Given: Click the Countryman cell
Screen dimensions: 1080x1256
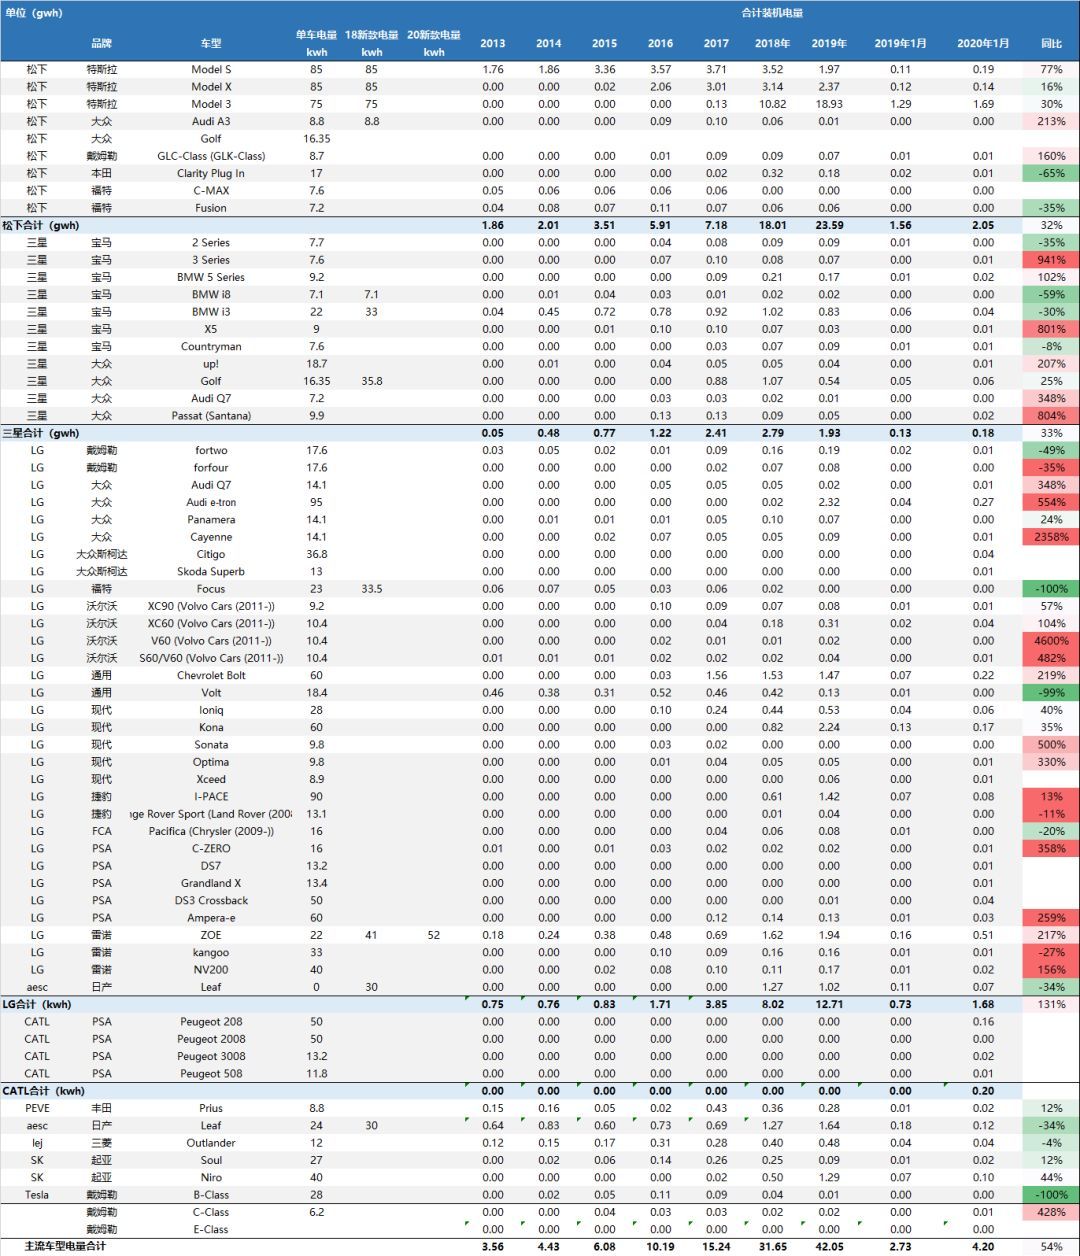Looking at the screenshot, I should pos(211,347).
